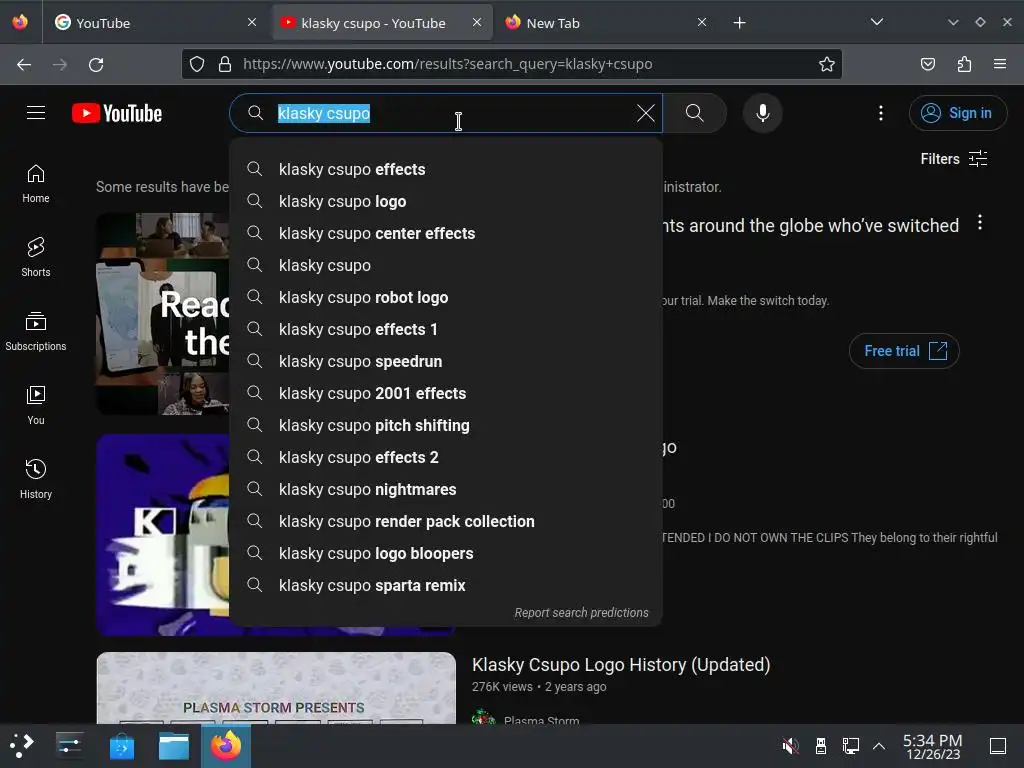Open a new tab with the plus
Screen dimensions: 1024x768
[x=739, y=23]
